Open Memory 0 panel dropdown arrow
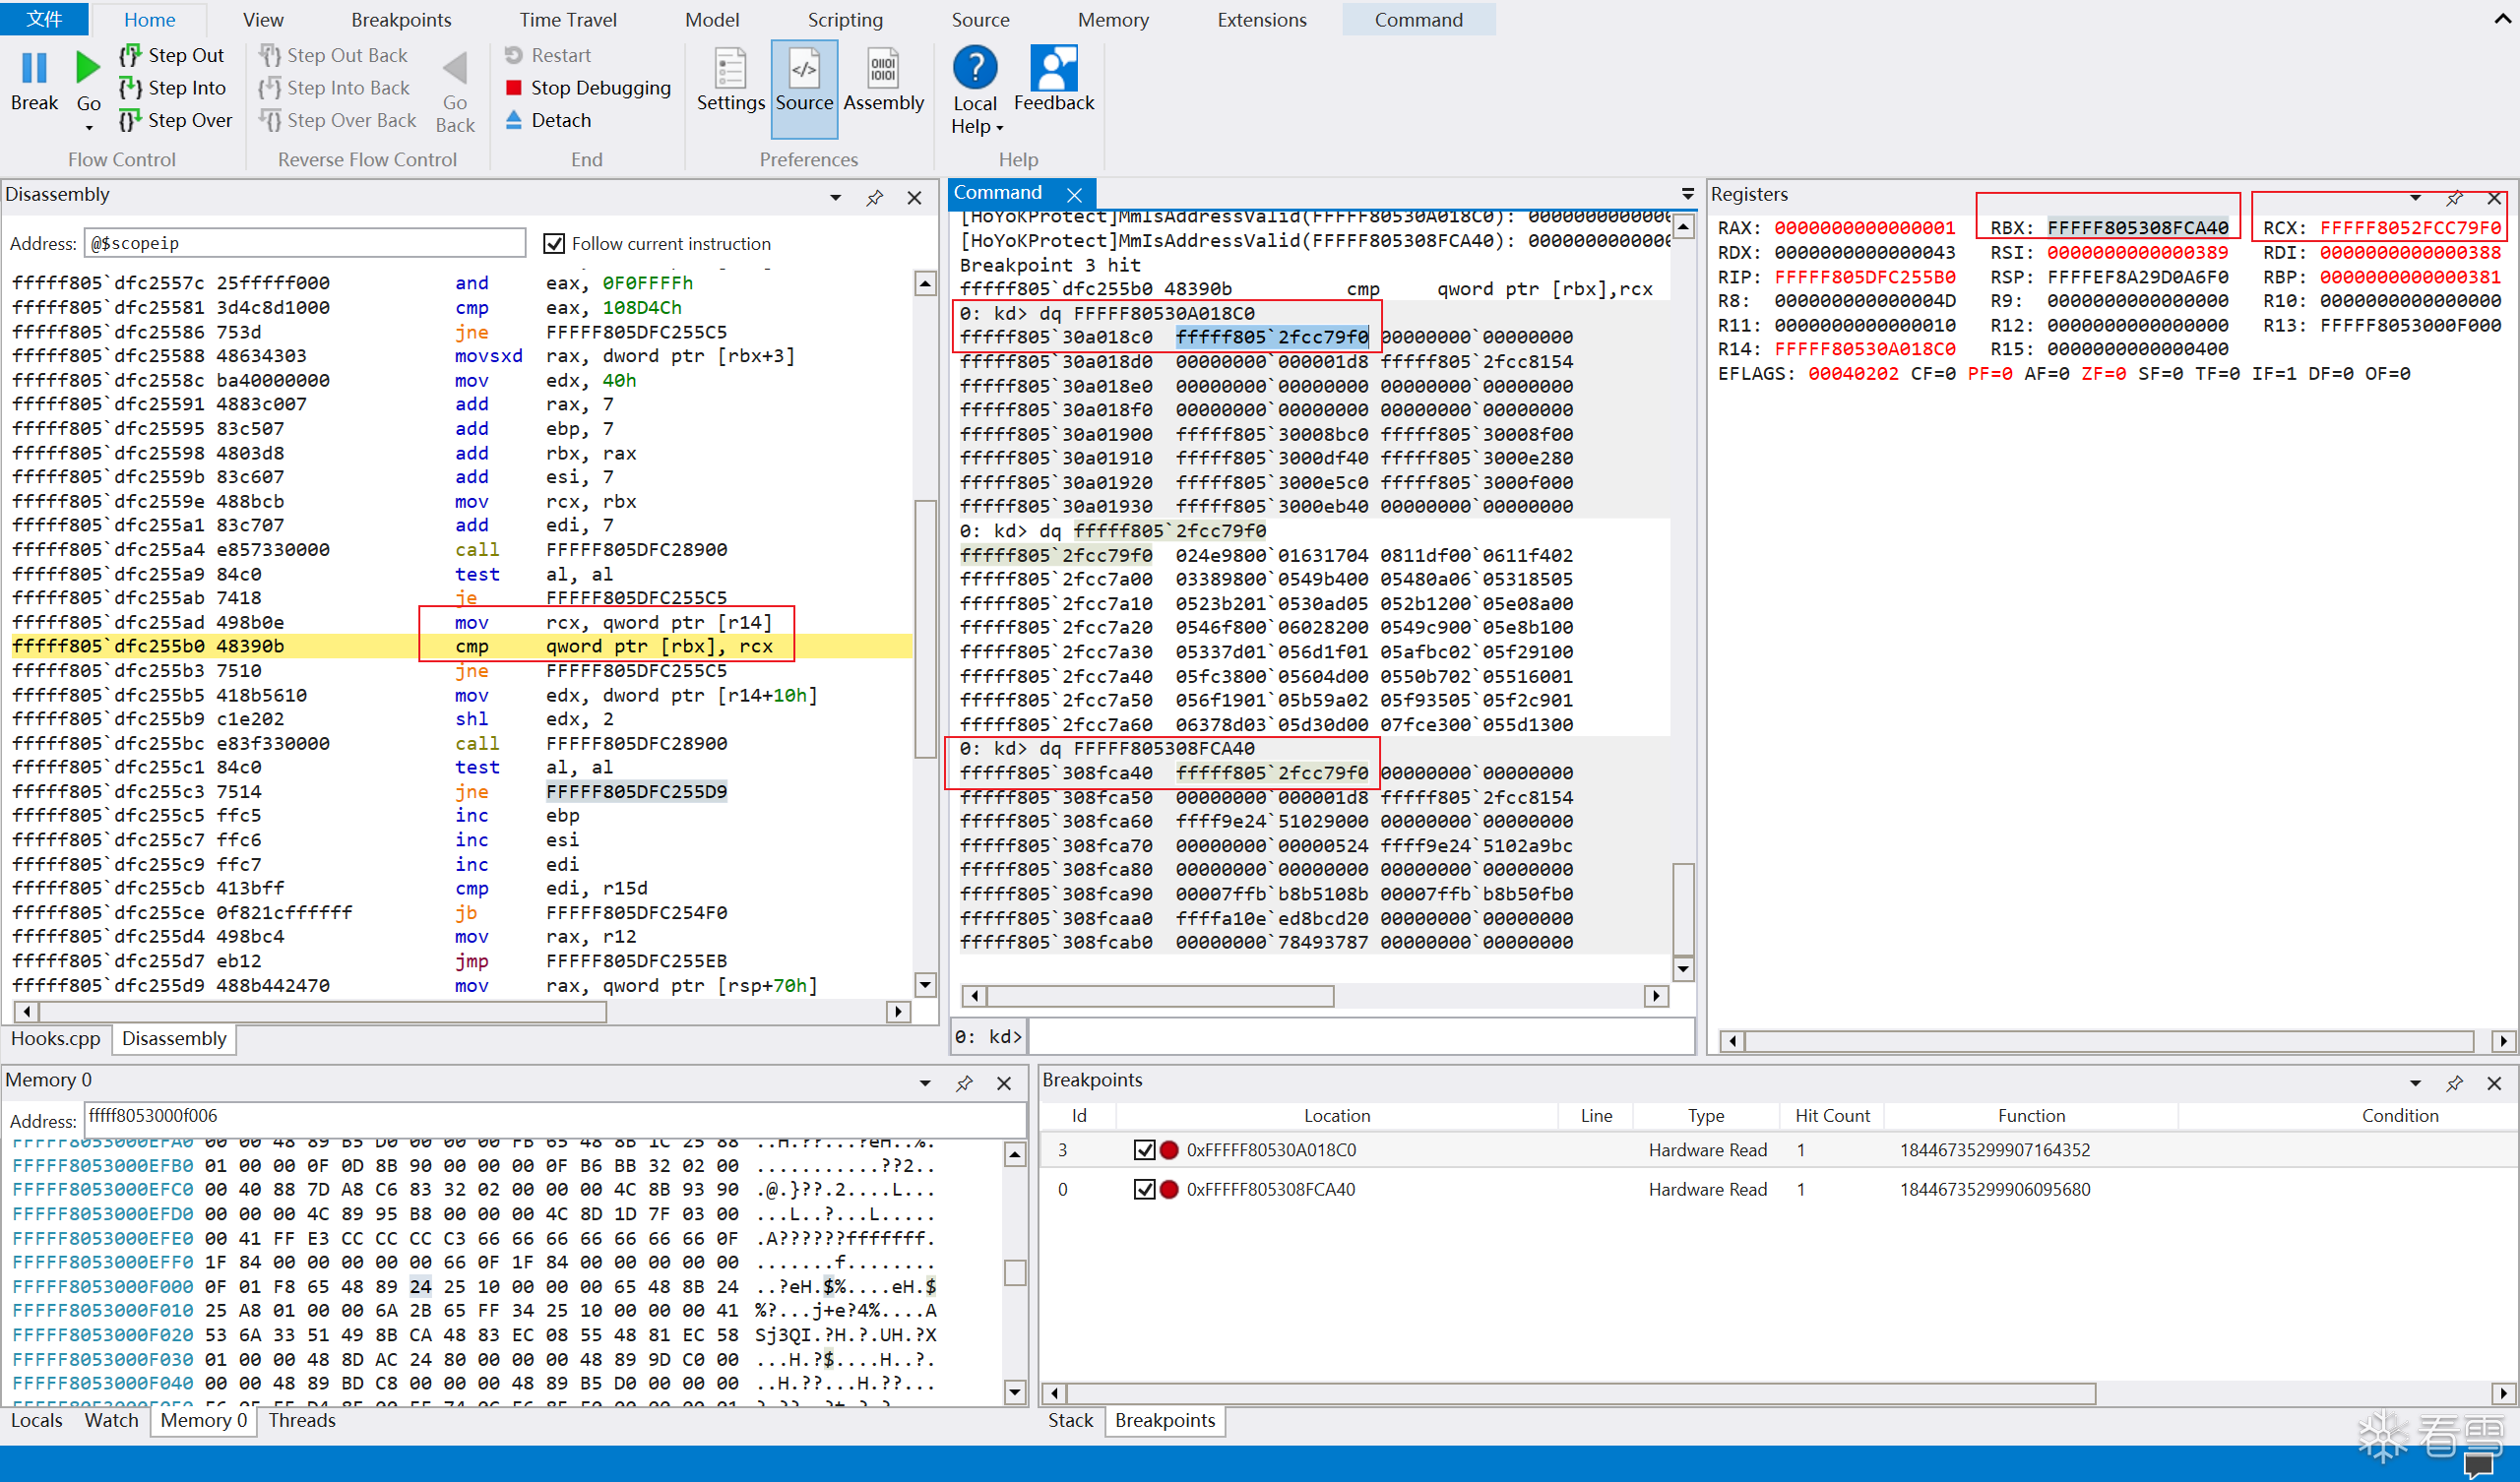Image resolution: width=2520 pixels, height=1482 pixels. coord(925,1083)
